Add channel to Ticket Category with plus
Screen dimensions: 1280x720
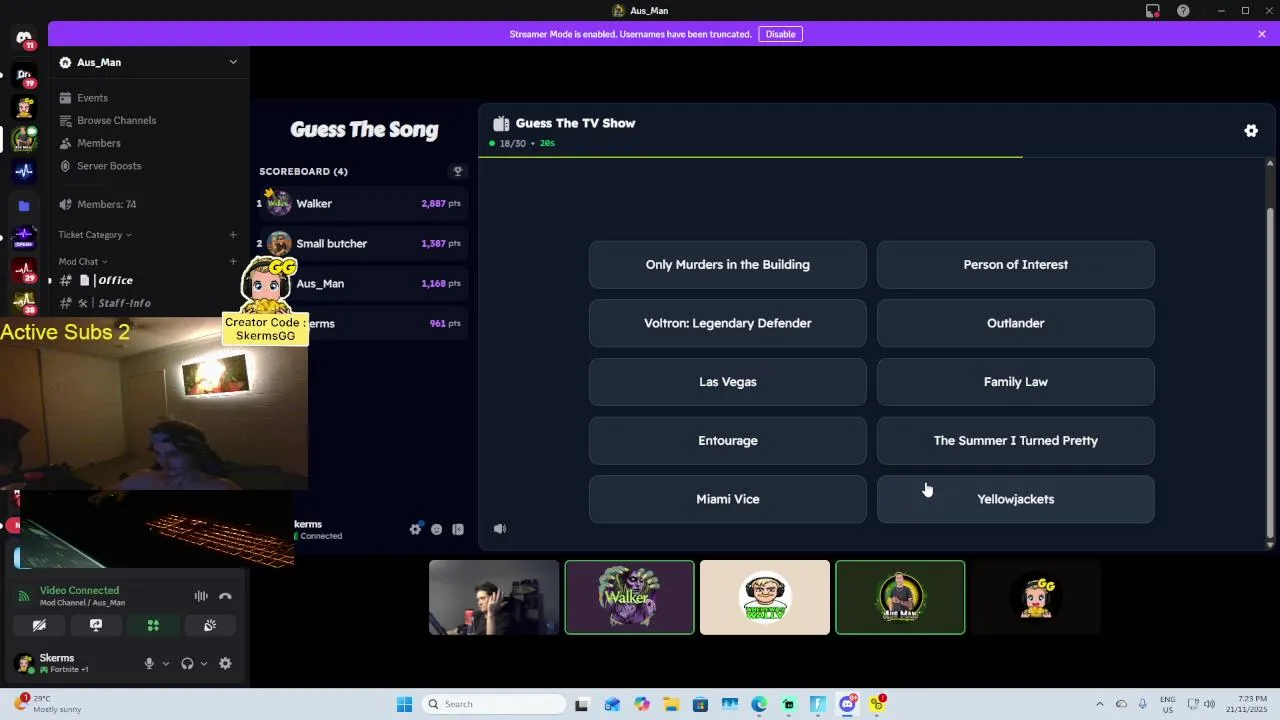[233, 235]
